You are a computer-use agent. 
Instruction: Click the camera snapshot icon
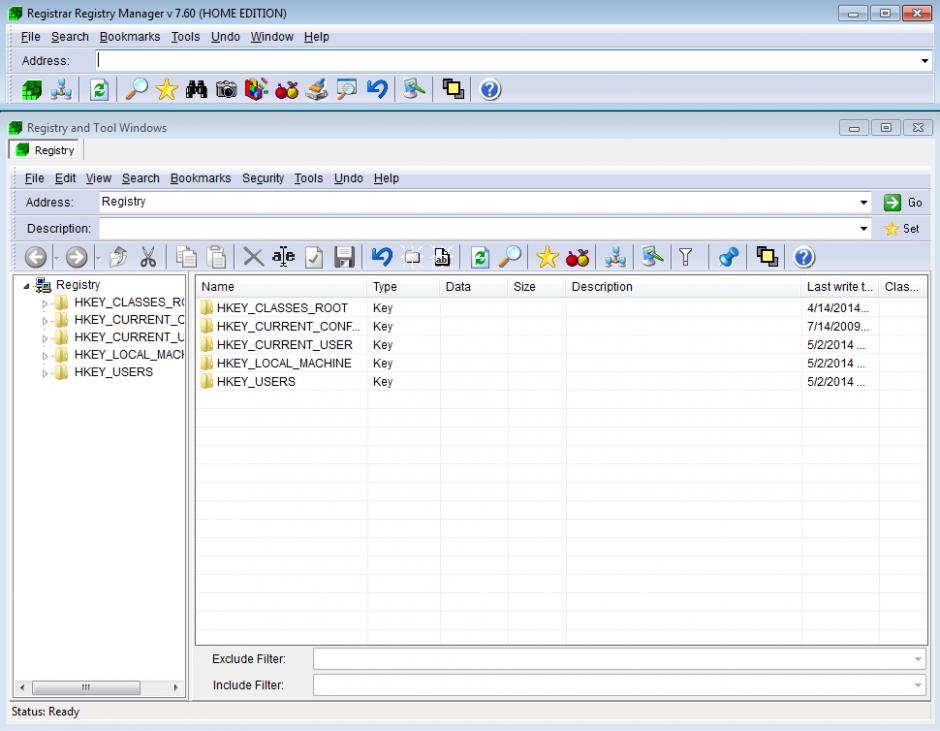(x=226, y=90)
